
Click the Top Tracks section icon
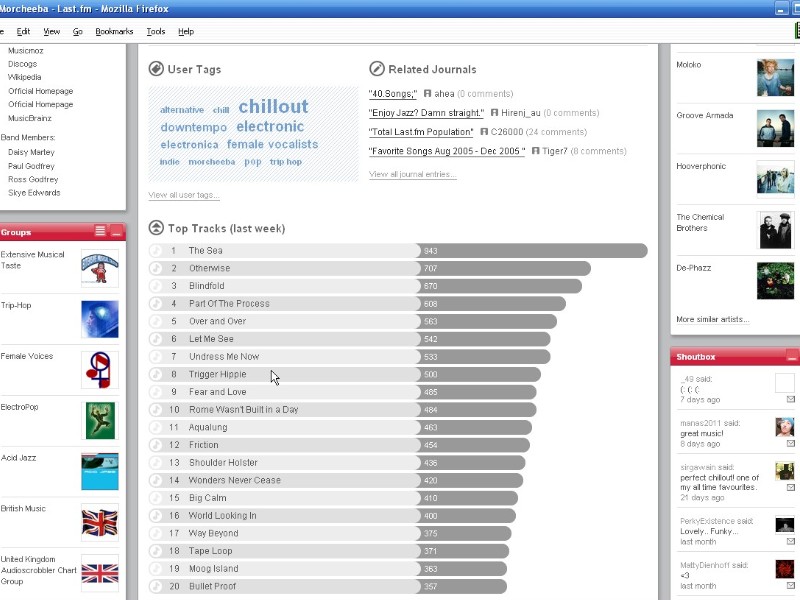click(156, 228)
